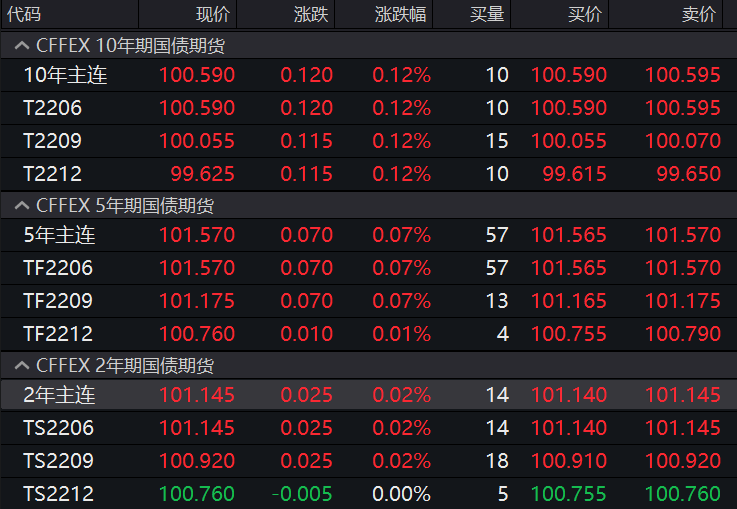737x509 pixels.
Task: Sort by 现价 column header
Action: [212, 15]
